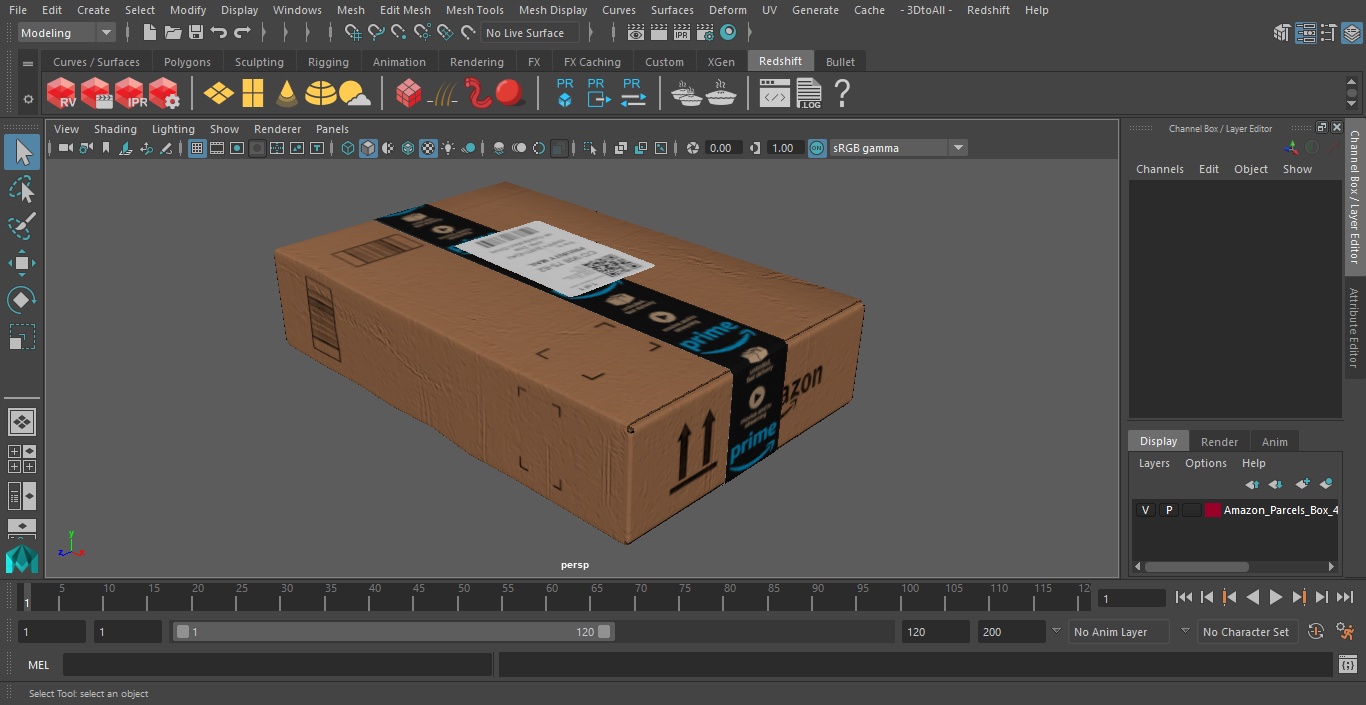
Task: Click the red layer color swatch
Action: [x=1213, y=510]
